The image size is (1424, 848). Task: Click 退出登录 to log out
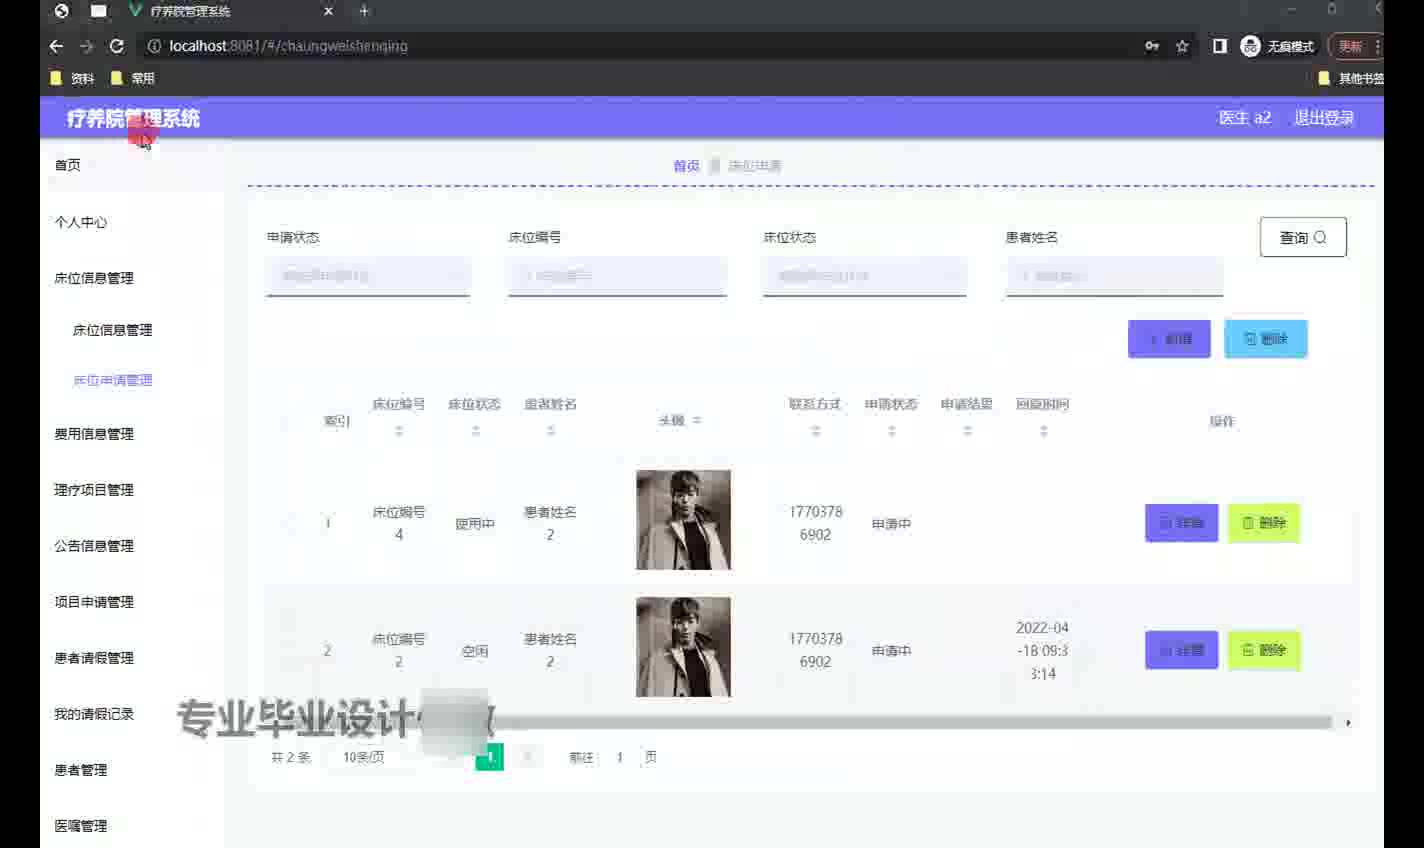(1324, 118)
